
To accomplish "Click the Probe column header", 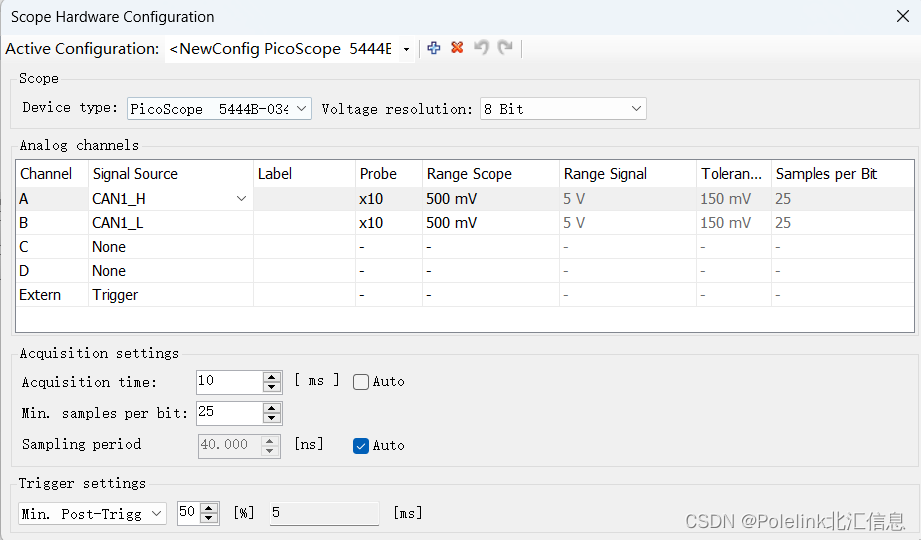I will click(x=389, y=174).
